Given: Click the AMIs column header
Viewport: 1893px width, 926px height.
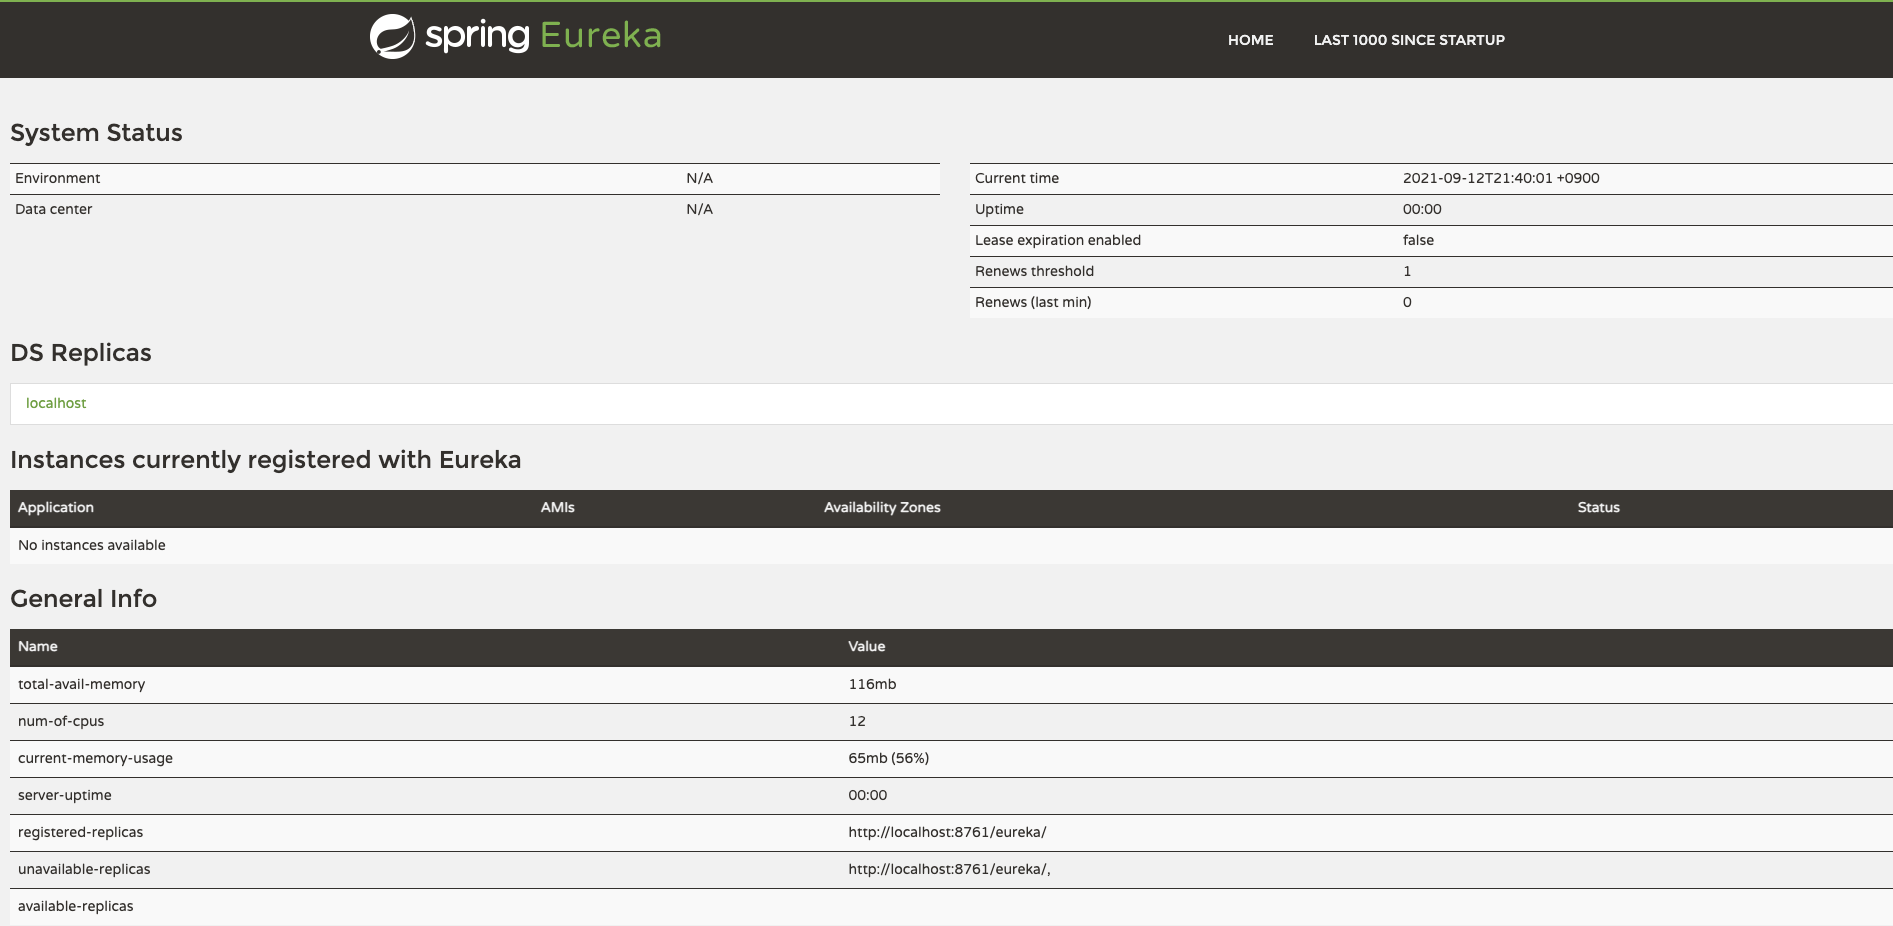Looking at the screenshot, I should (x=558, y=508).
